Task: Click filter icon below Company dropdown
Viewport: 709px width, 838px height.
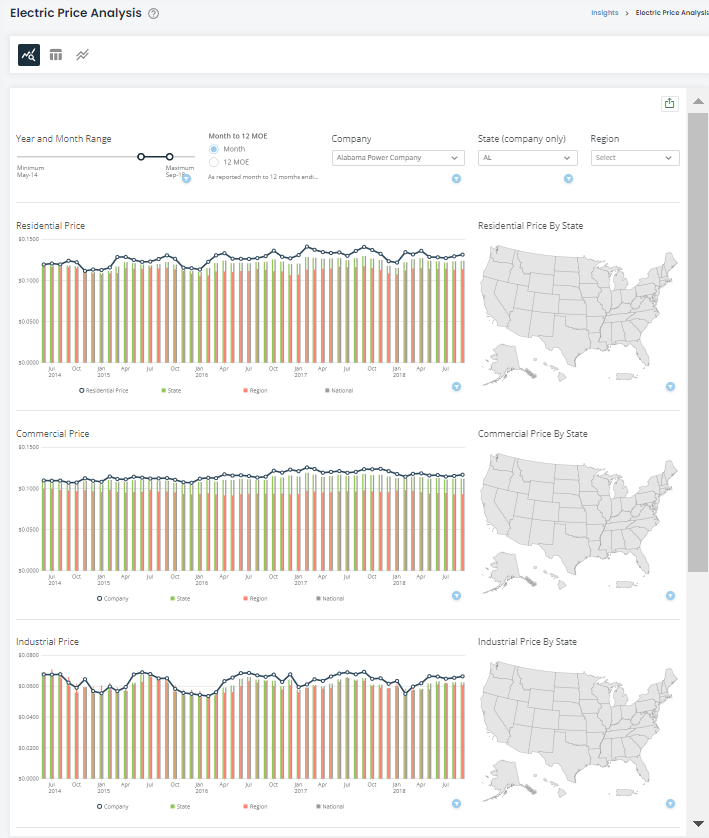Action: tap(456, 179)
